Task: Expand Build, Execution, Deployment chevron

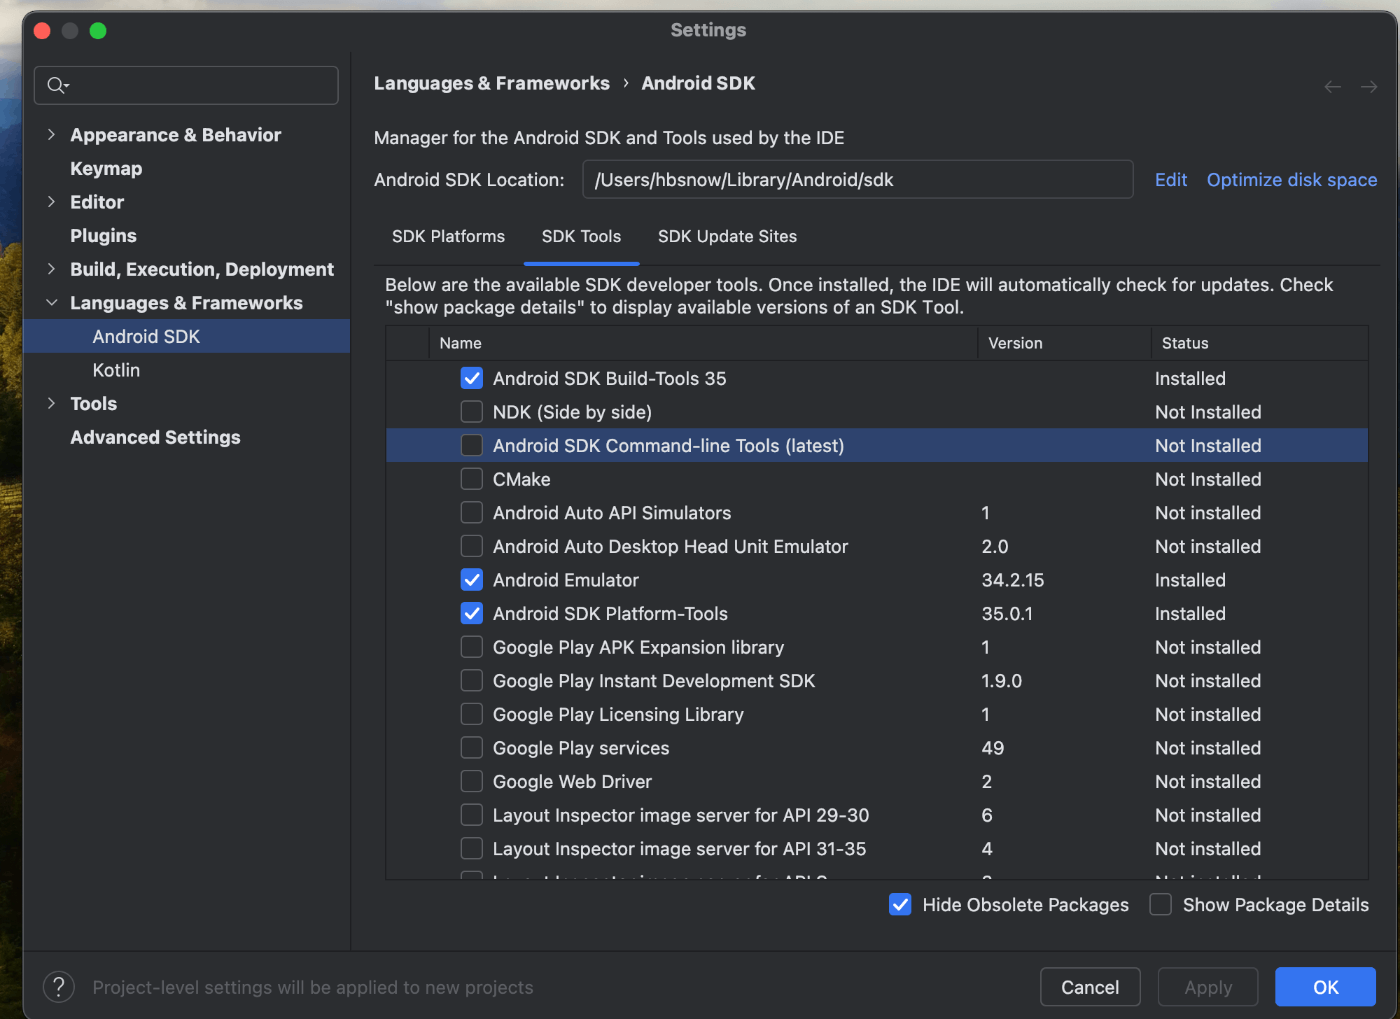Action: click(x=51, y=269)
